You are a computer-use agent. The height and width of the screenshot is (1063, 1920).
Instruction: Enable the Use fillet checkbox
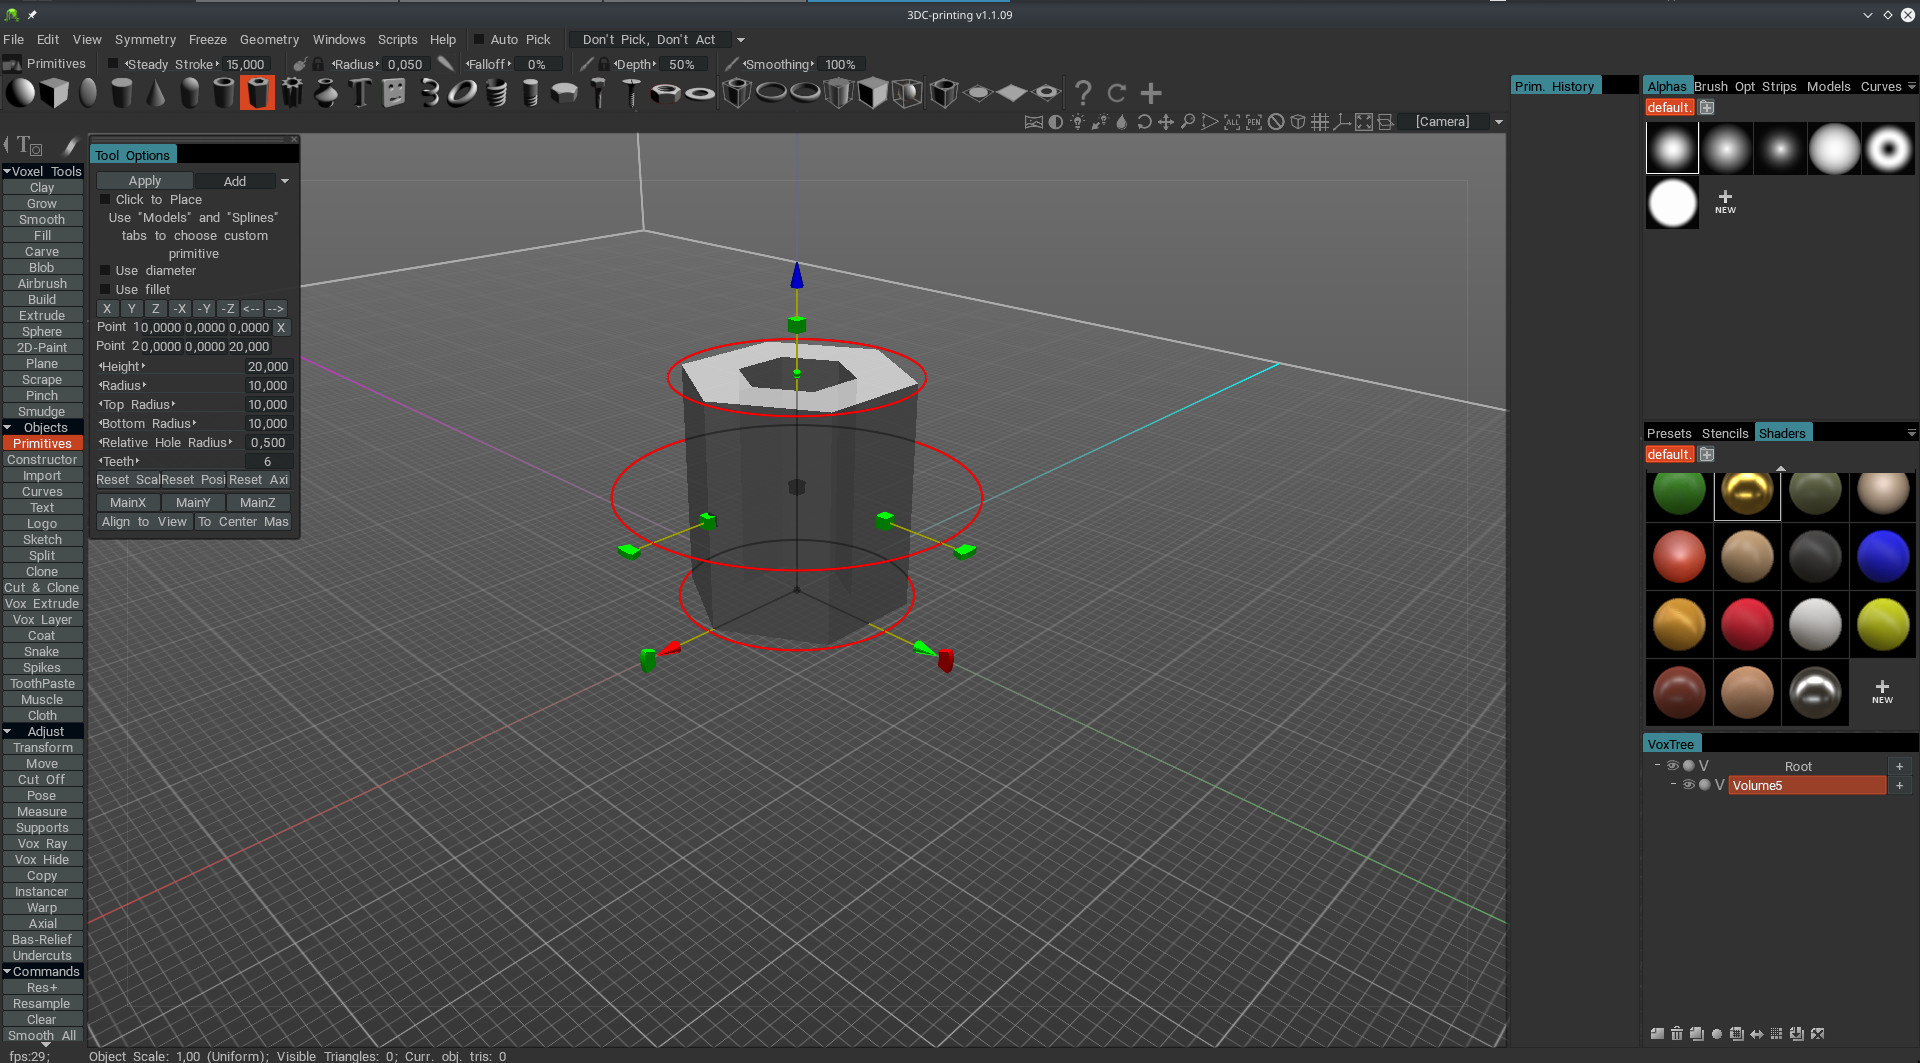pyautogui.click(x=105, y=290)
